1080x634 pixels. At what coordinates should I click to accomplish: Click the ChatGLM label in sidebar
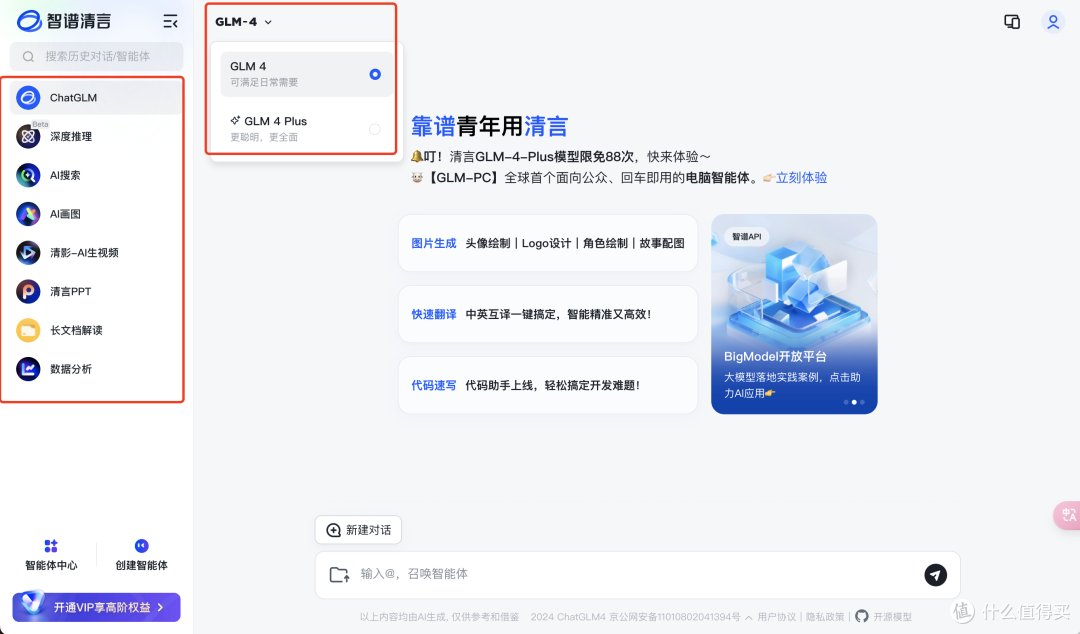pyautogui.click(x=73, y=98)
